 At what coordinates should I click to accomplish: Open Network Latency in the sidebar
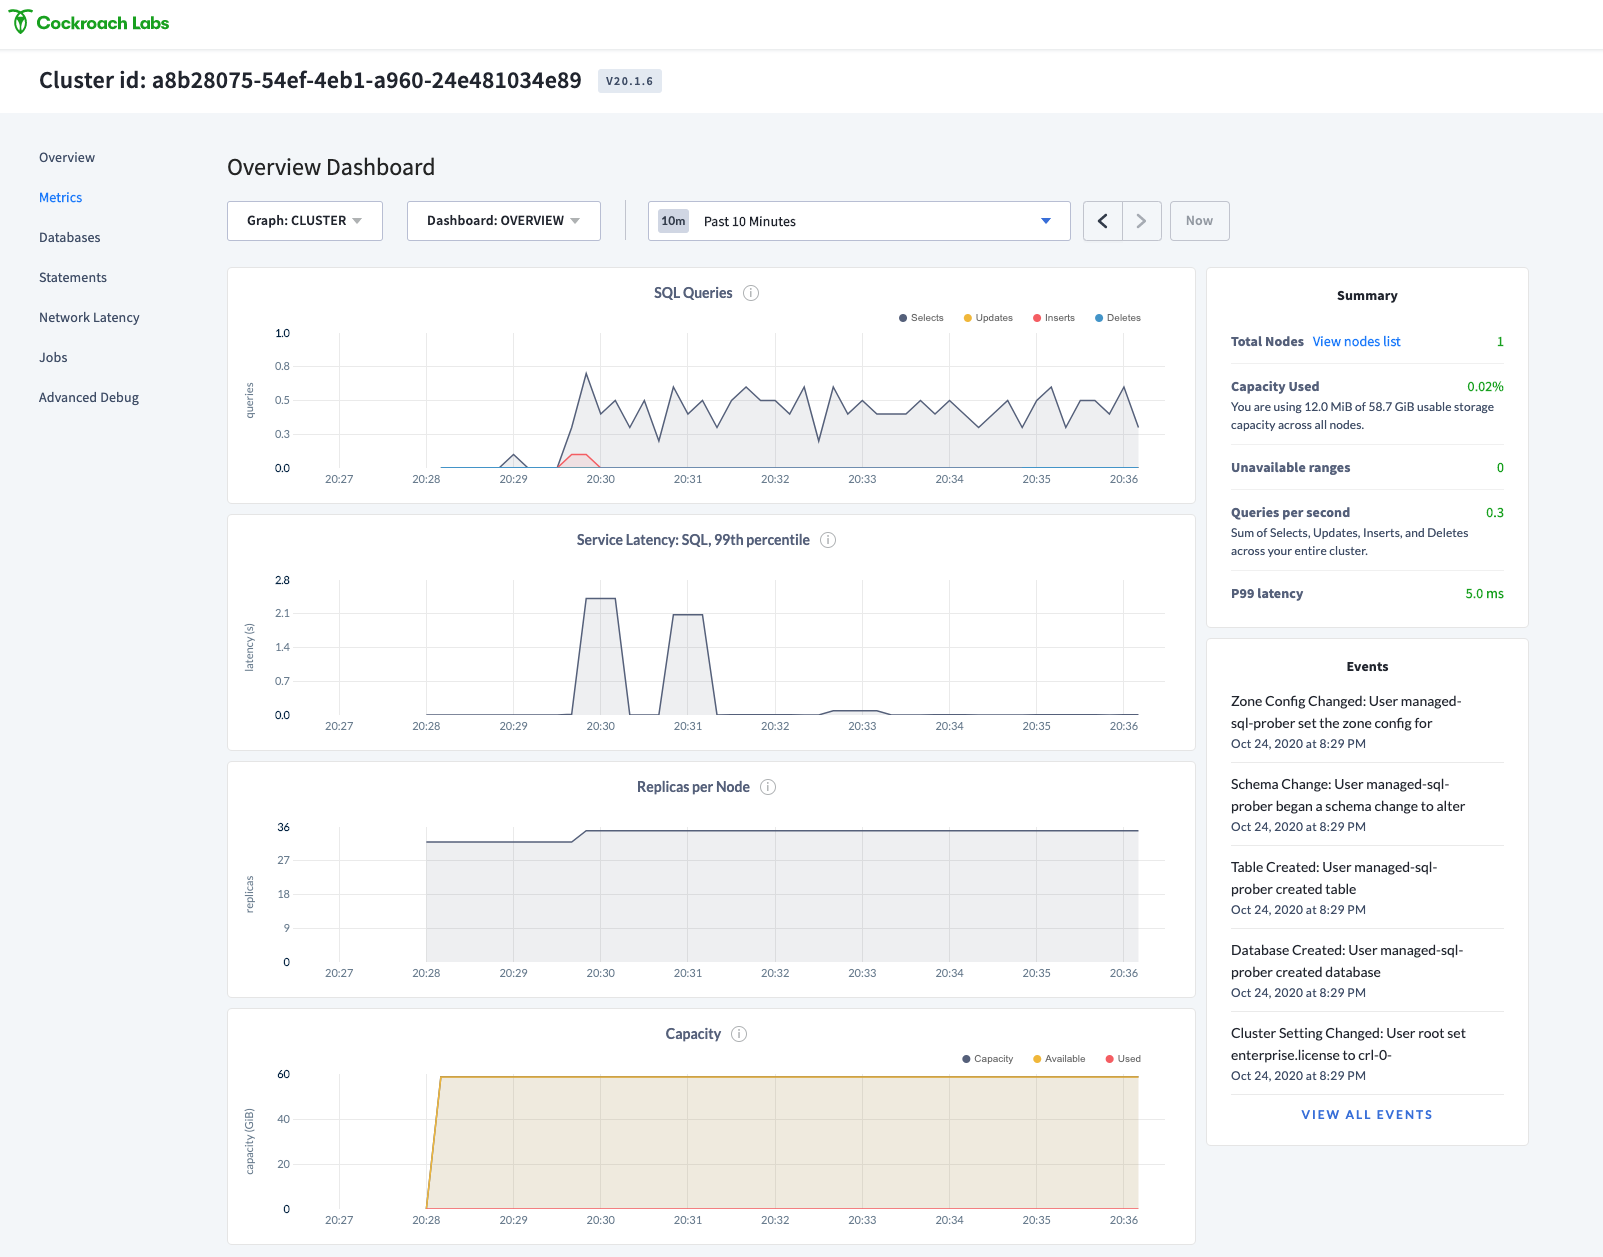tap(89, 317)
